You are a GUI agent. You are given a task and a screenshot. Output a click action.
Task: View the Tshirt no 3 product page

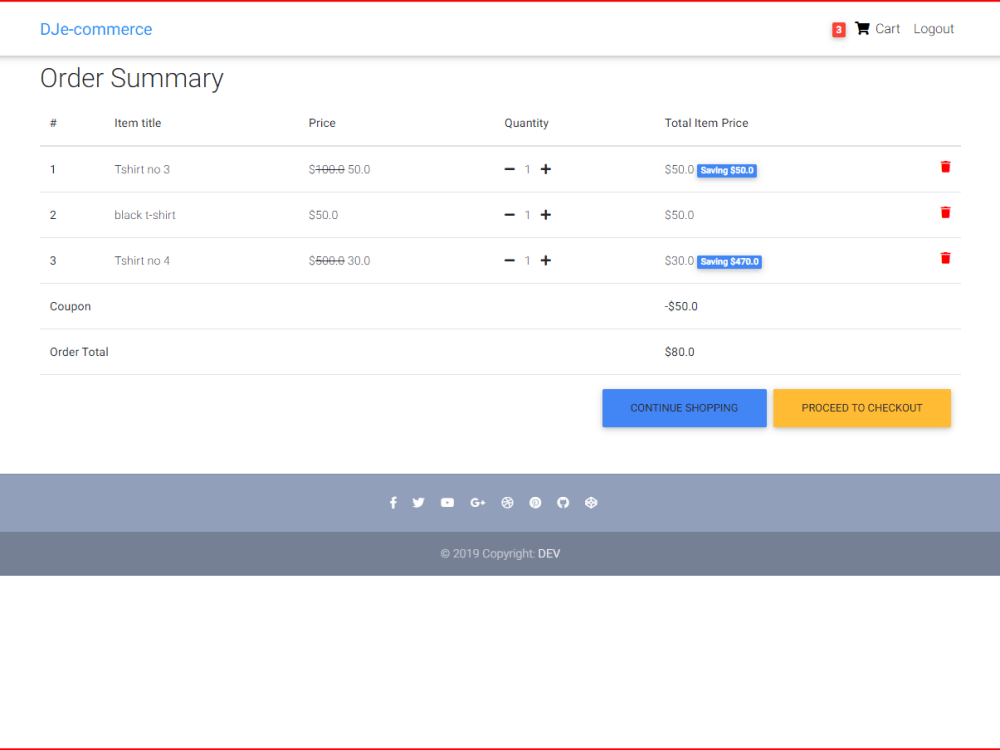(x=142, y=169)
